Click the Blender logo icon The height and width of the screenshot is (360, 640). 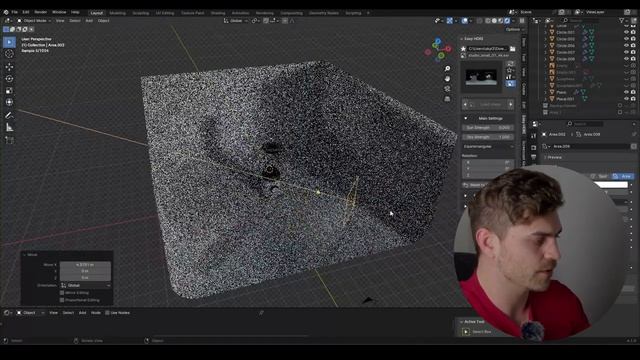tap(6, 12)
